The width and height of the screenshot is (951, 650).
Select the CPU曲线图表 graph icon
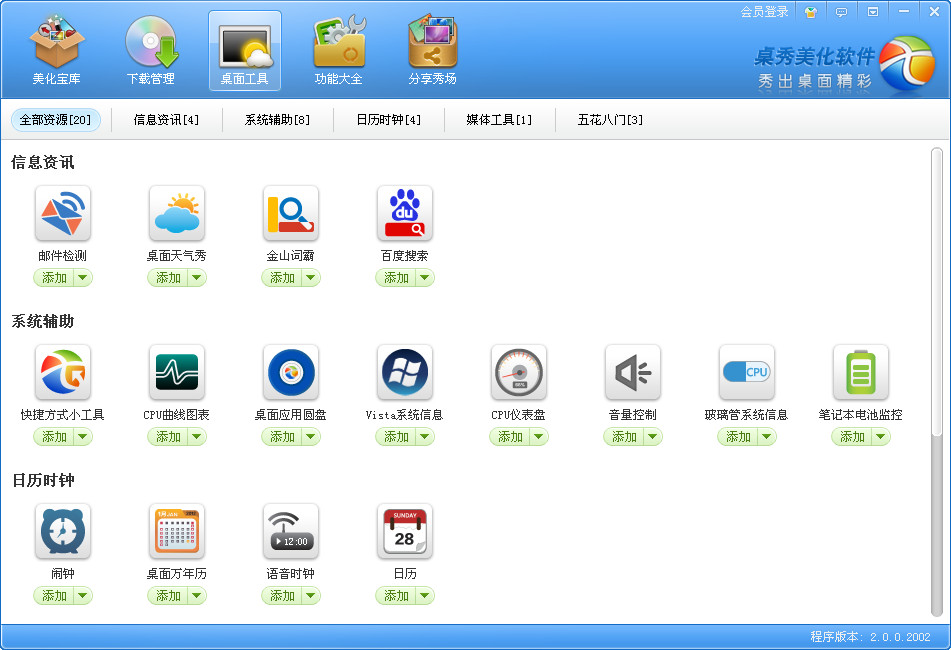pyautogui.click(x=176, y=372)
